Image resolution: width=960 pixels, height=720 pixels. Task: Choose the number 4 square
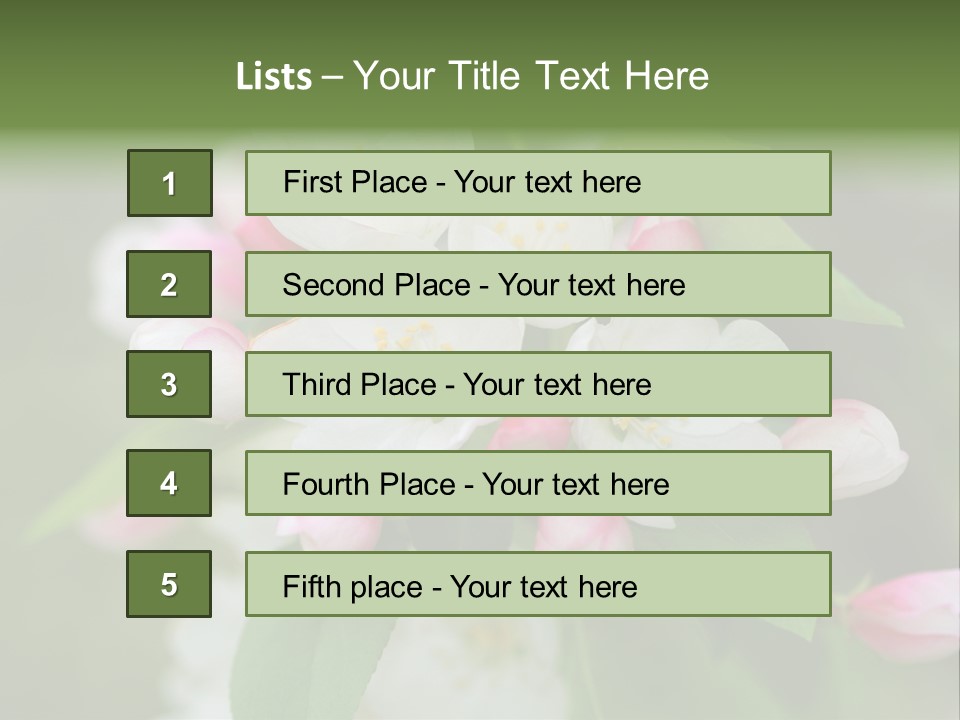(169, 483)
